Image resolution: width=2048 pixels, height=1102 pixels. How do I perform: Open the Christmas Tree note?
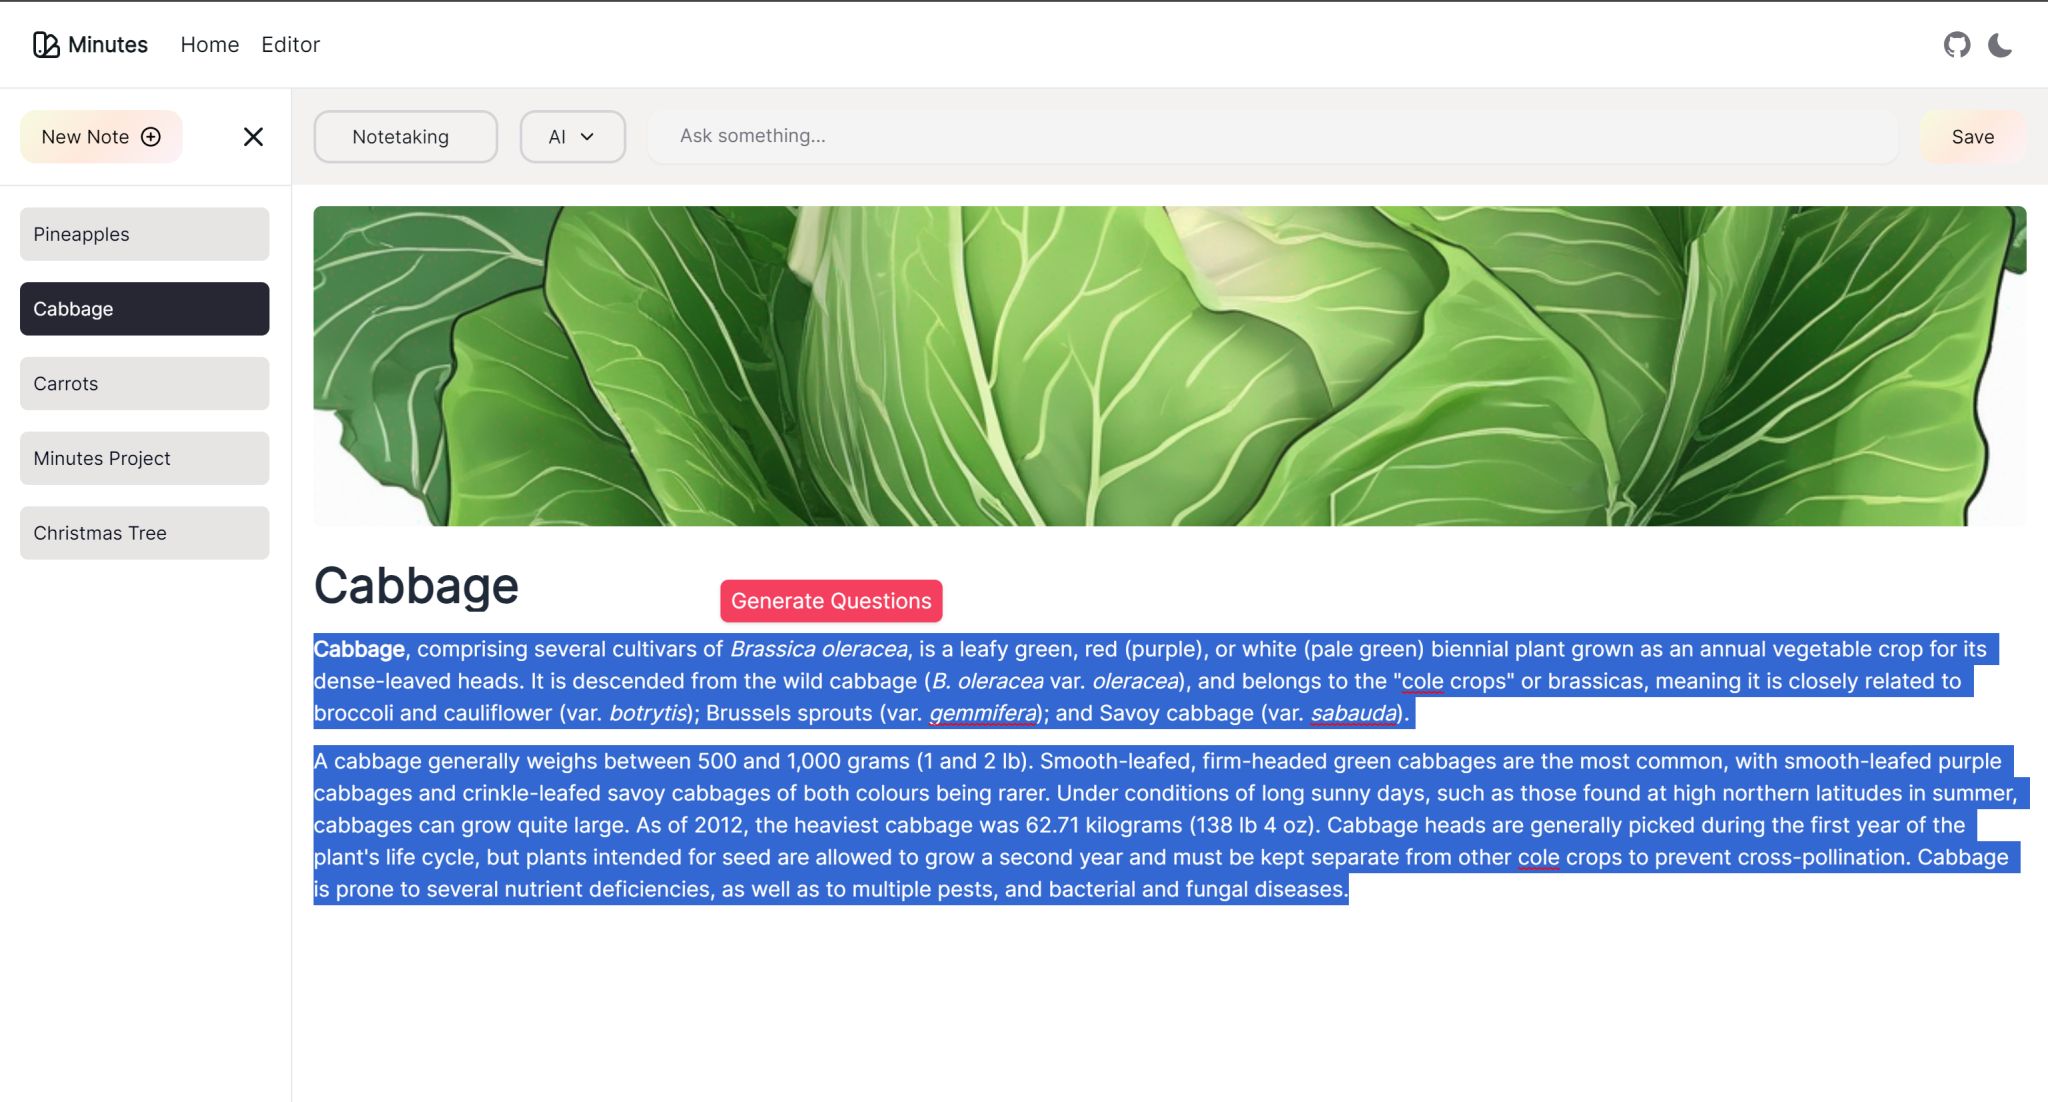pos(144,533)
